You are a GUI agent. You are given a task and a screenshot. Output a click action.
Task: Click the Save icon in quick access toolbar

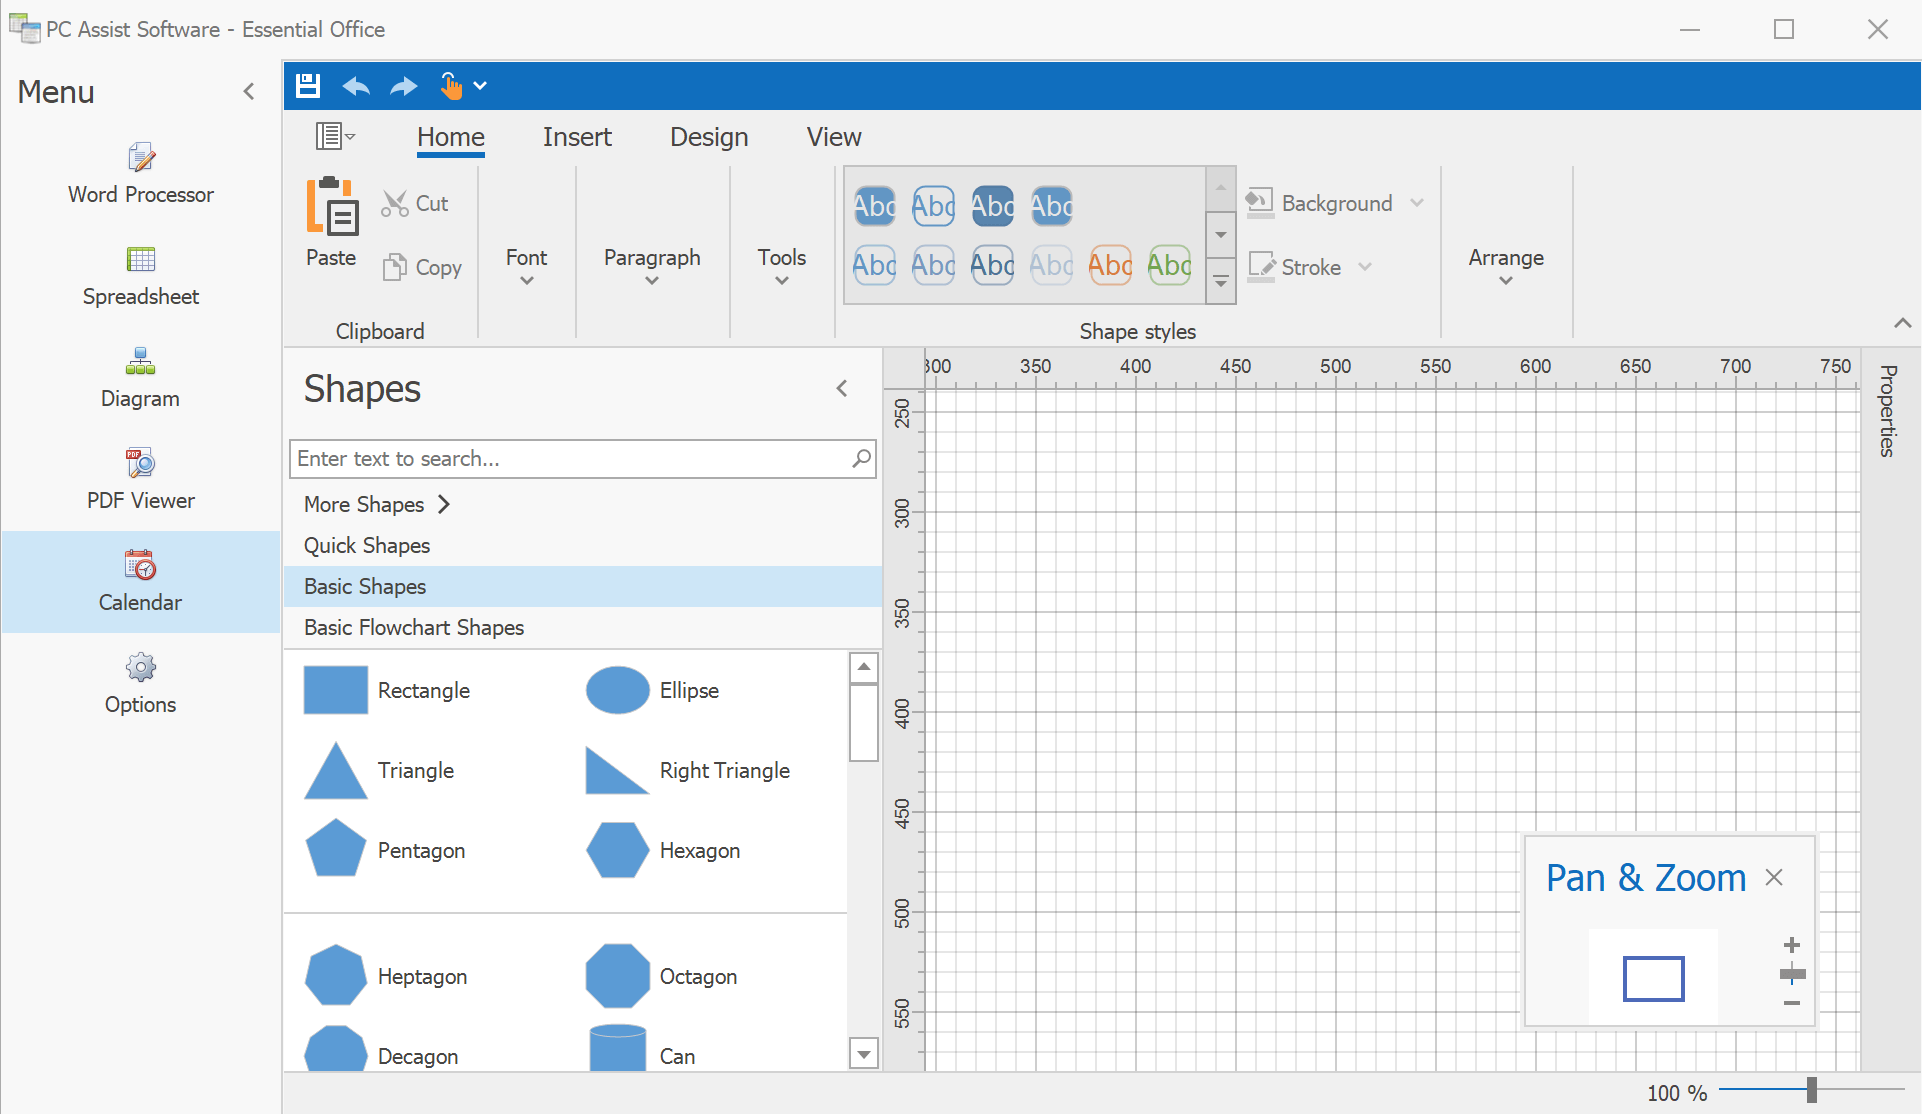pyautogui.click(x=307, y=86)
